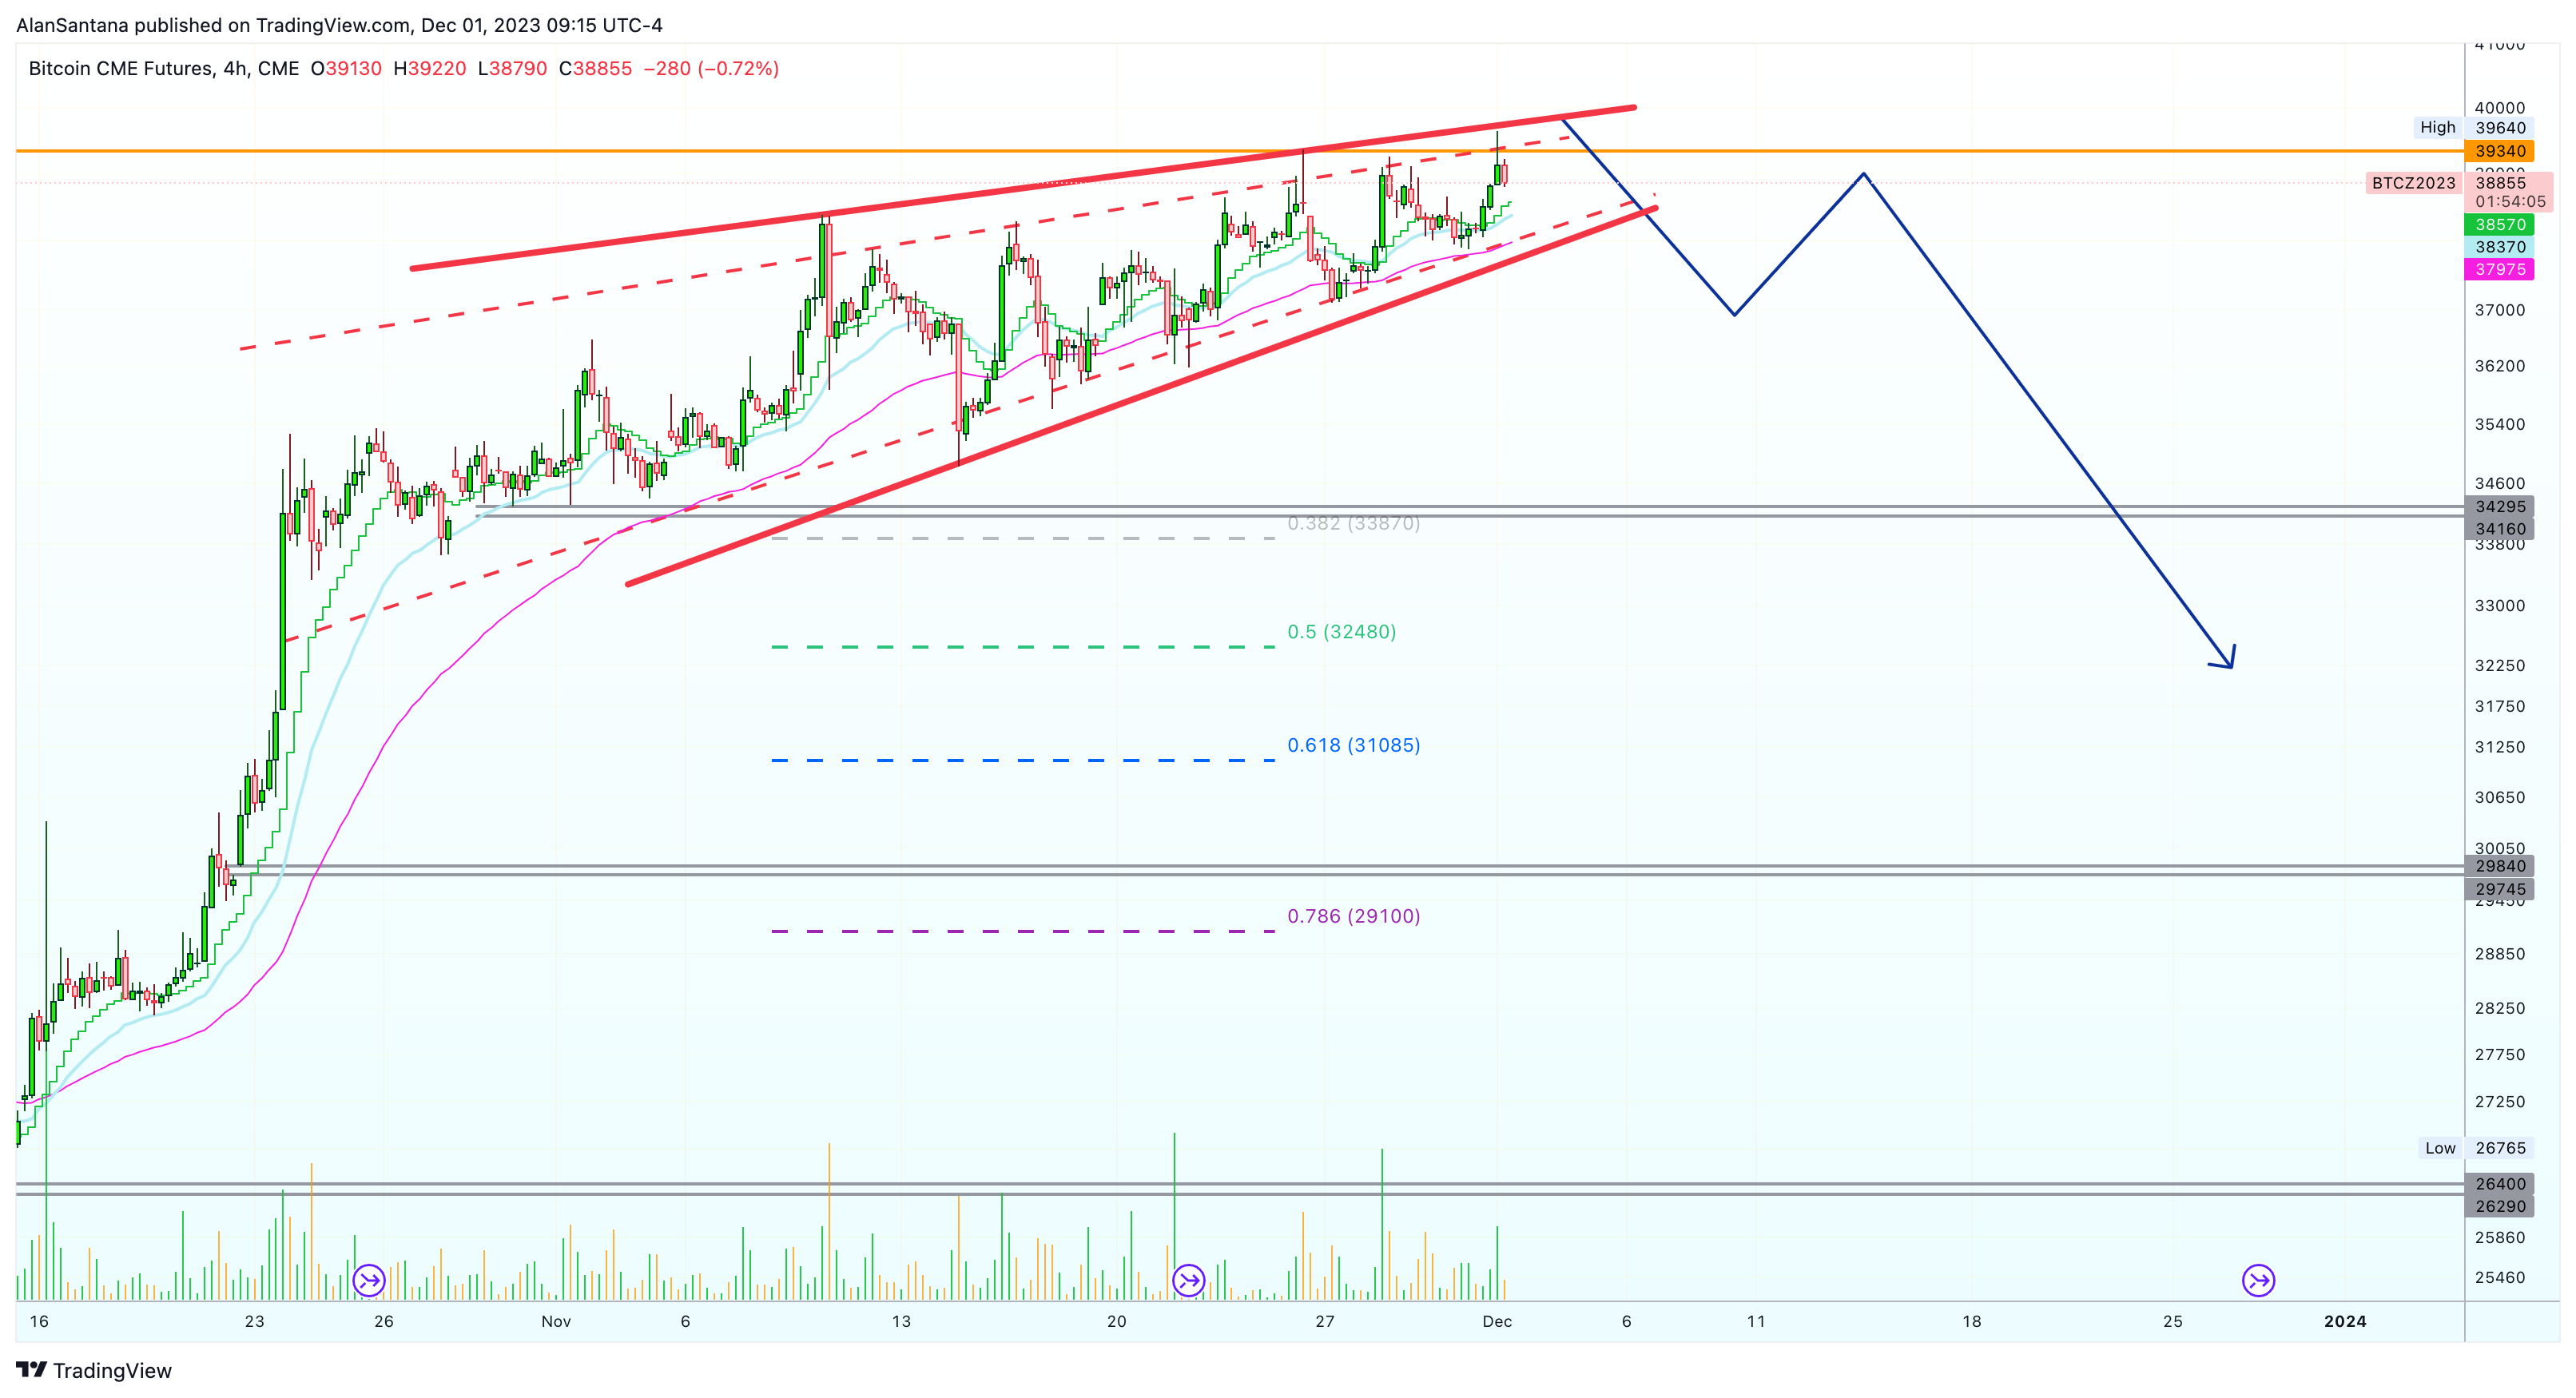The image size is (2576, 1398).
Task: Click the 0.618 (31085) Fibonacci label
Action: coord(1353,745)
